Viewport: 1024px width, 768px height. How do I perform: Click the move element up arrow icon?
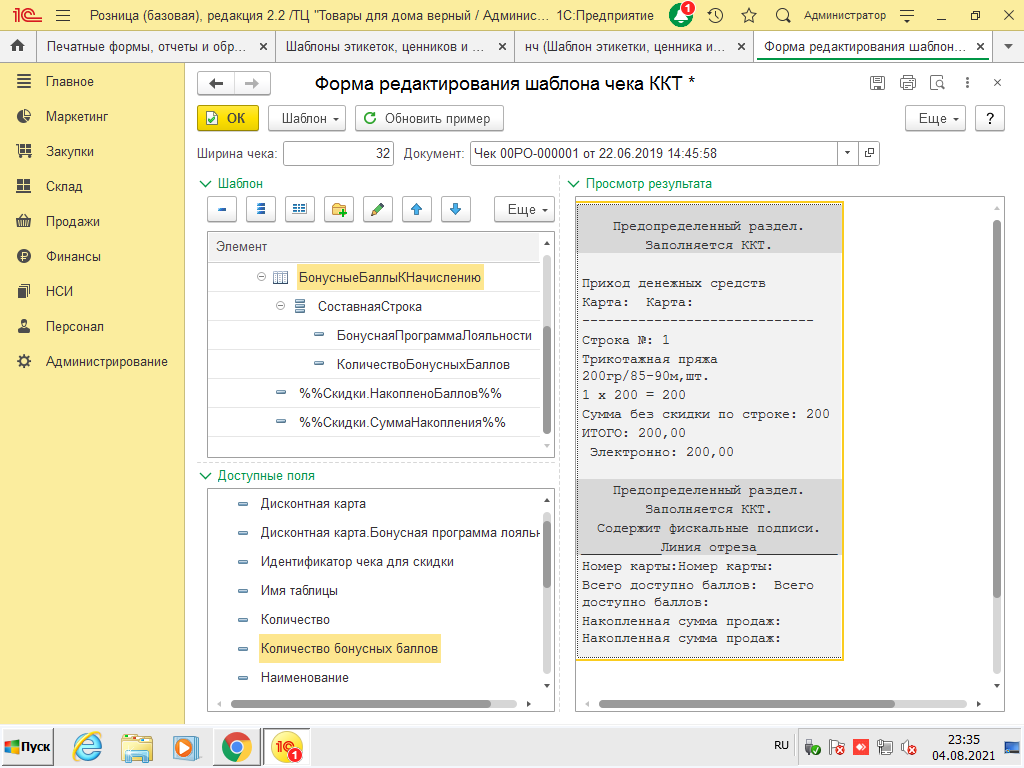pyautogui.click(x=416, y=209)
